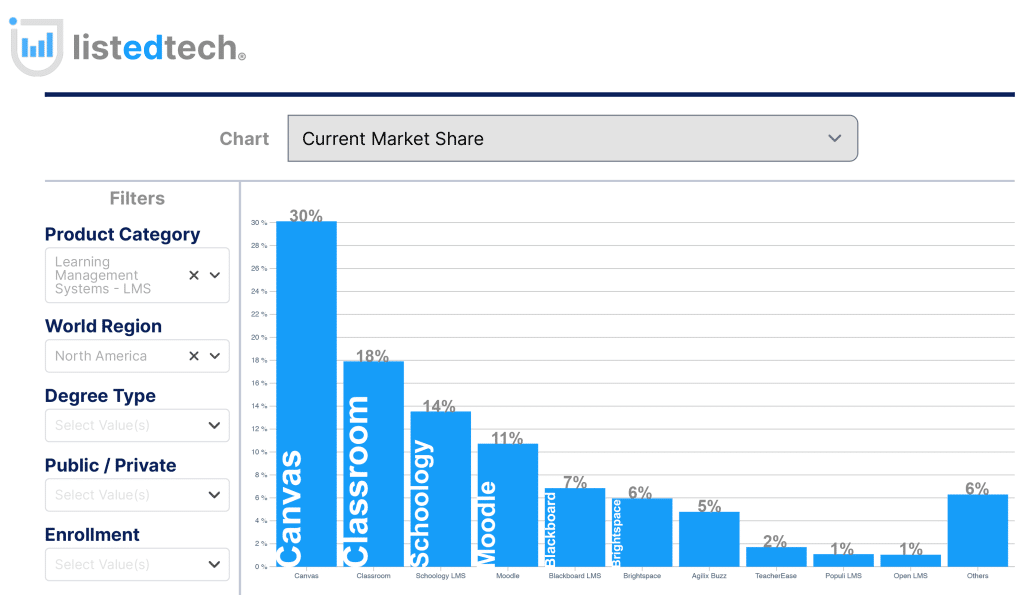Click the '30%' value above Canvas
Image resolution: width=1024 pixels, height=595 pixels.
[306, 215]
